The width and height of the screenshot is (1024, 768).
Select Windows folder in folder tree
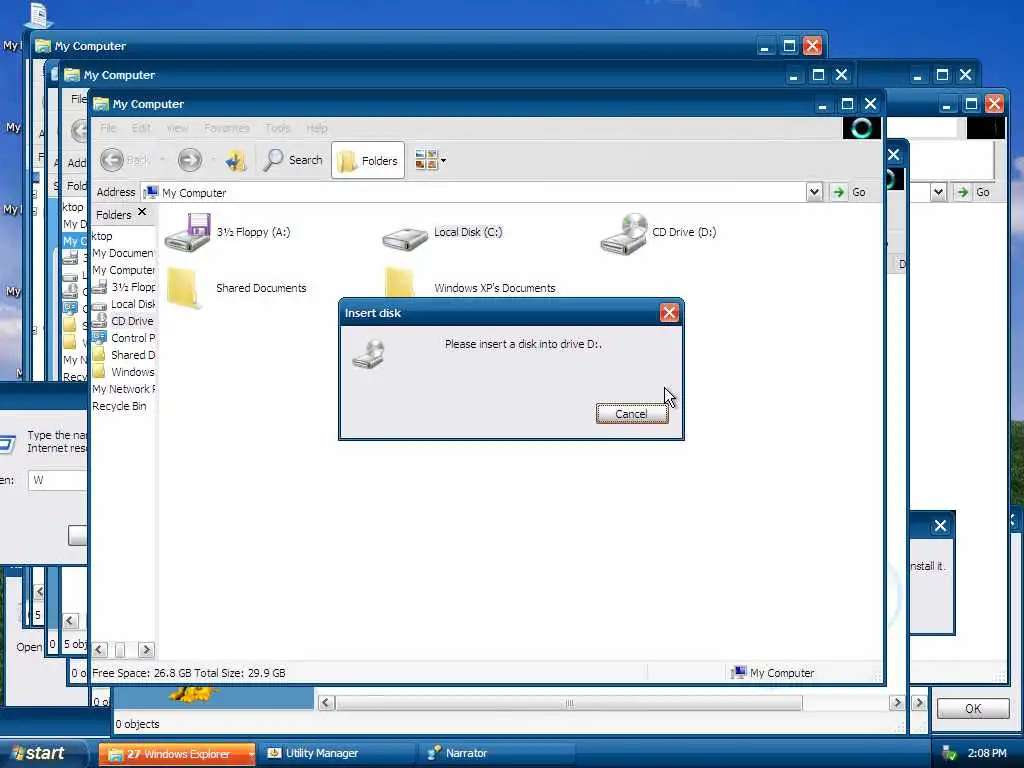pyautogui.click(x=124, y=372)
